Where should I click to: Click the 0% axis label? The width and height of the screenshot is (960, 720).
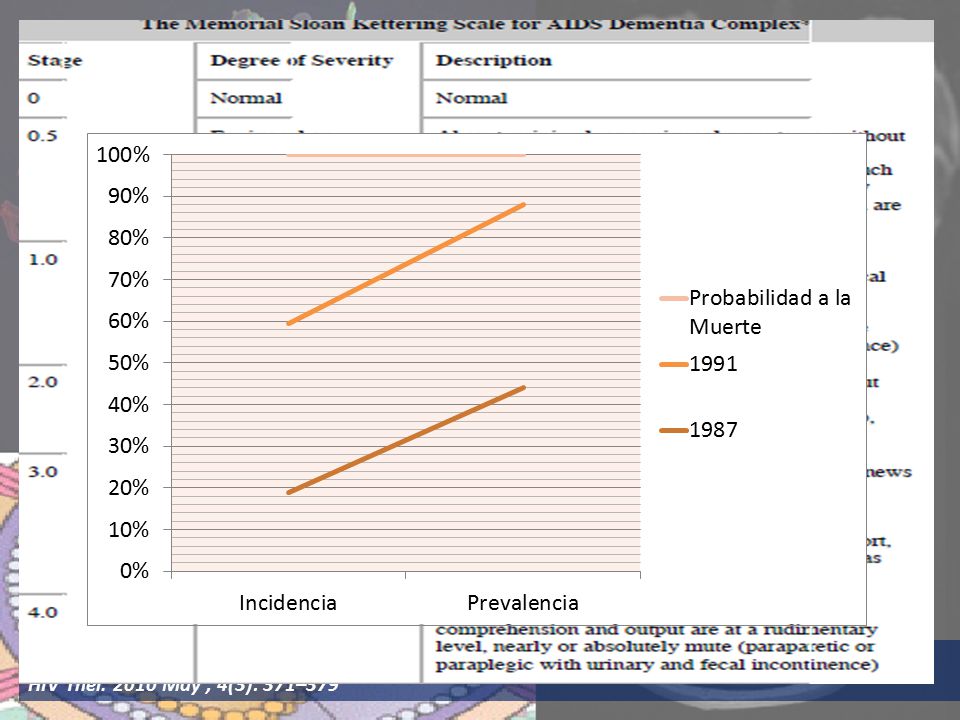(x=134, y=571)
